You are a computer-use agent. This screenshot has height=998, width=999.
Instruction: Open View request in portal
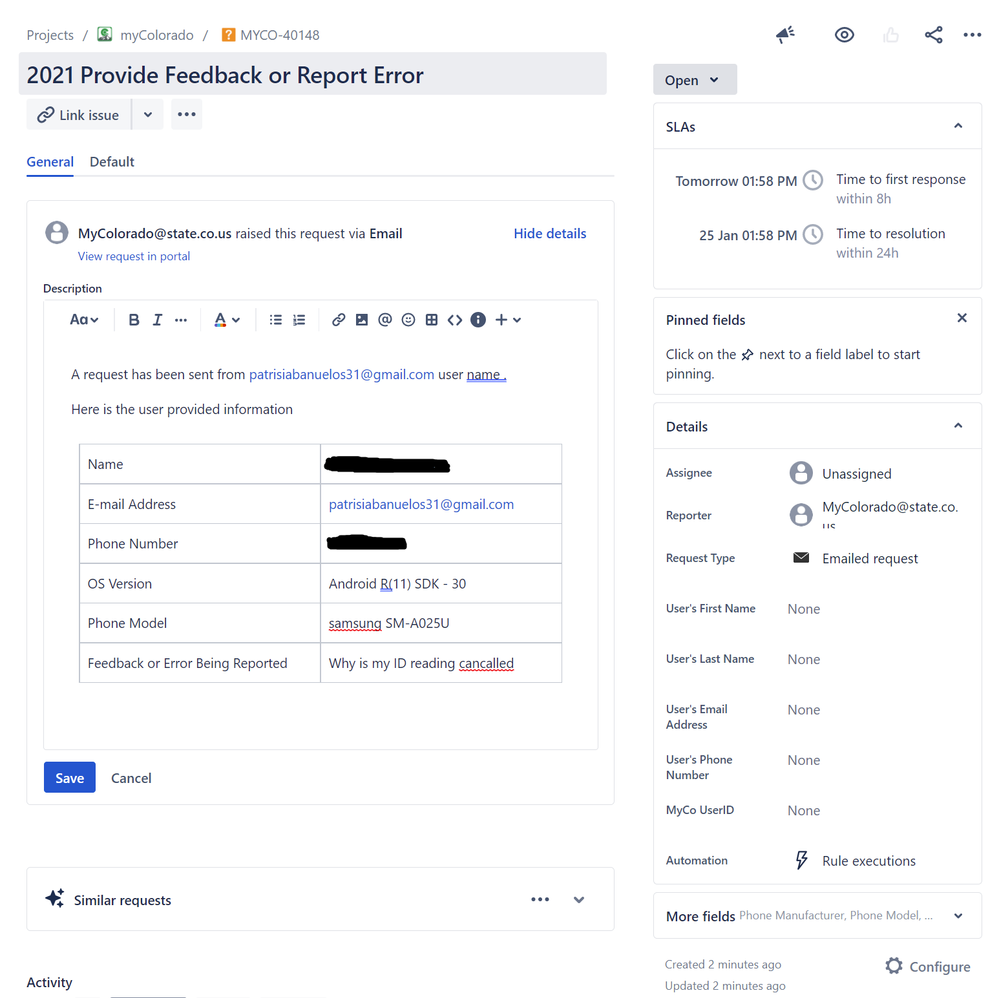click(133, 256)
